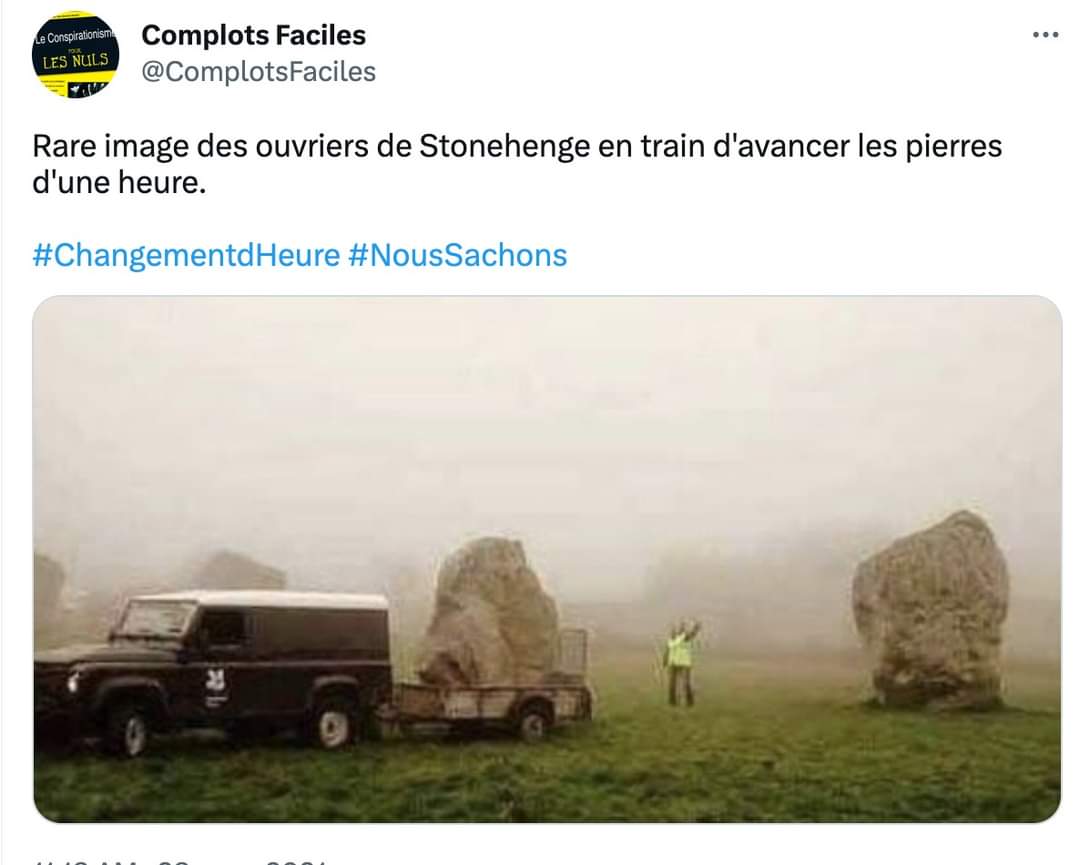Open the three-dot more options menu
Screen dimensions: 1080x865
click(1044, 35)
